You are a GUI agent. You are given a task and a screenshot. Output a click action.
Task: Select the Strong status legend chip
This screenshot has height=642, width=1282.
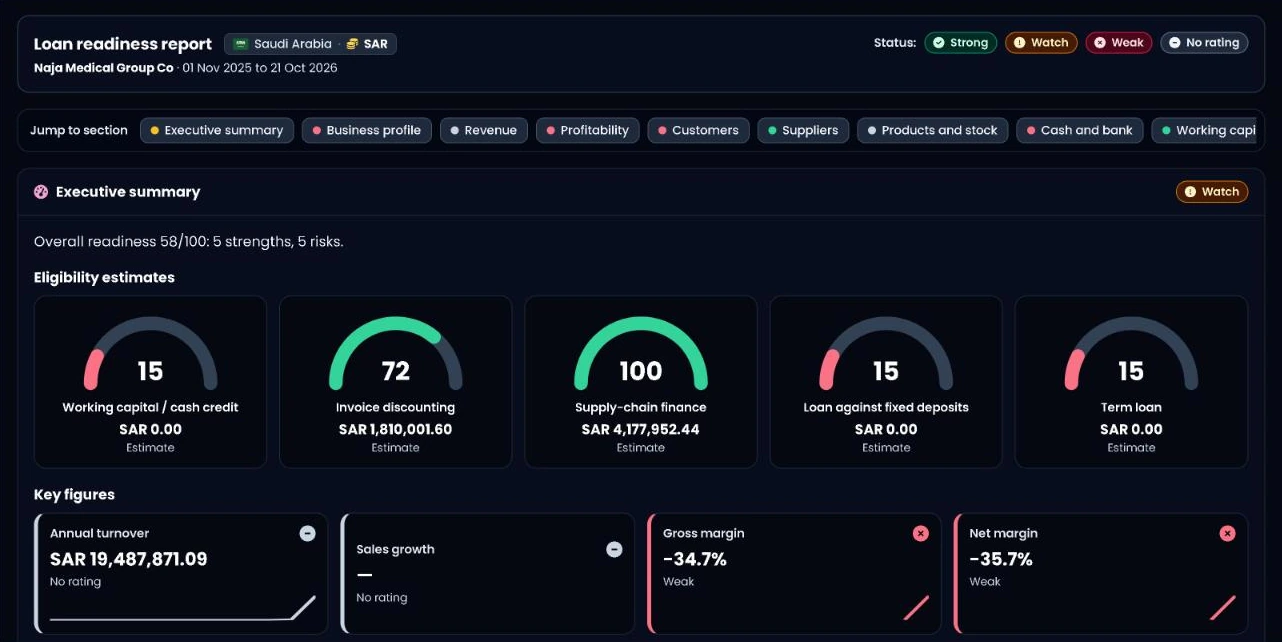[x=960, y=43]
